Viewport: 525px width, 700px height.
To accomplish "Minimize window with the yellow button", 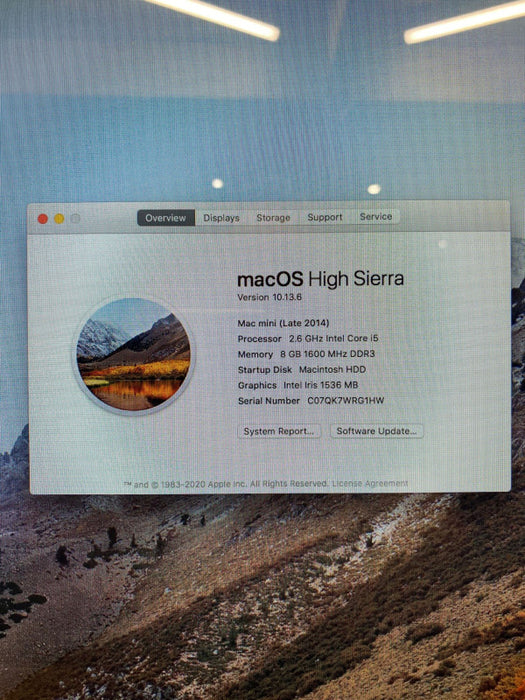I will 59,219.
